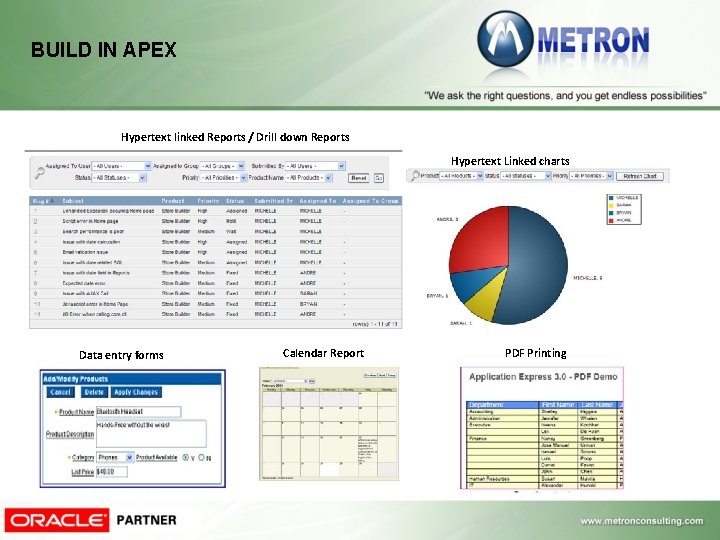Click the blue BRYAN legend swatch
Viewport: 720px width, 540px height.
[611, 213]
